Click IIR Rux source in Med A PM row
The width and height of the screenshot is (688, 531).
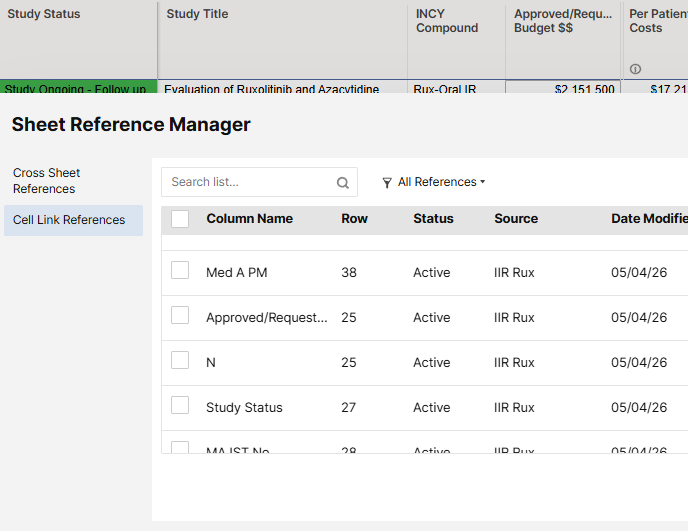click(514, 273)
